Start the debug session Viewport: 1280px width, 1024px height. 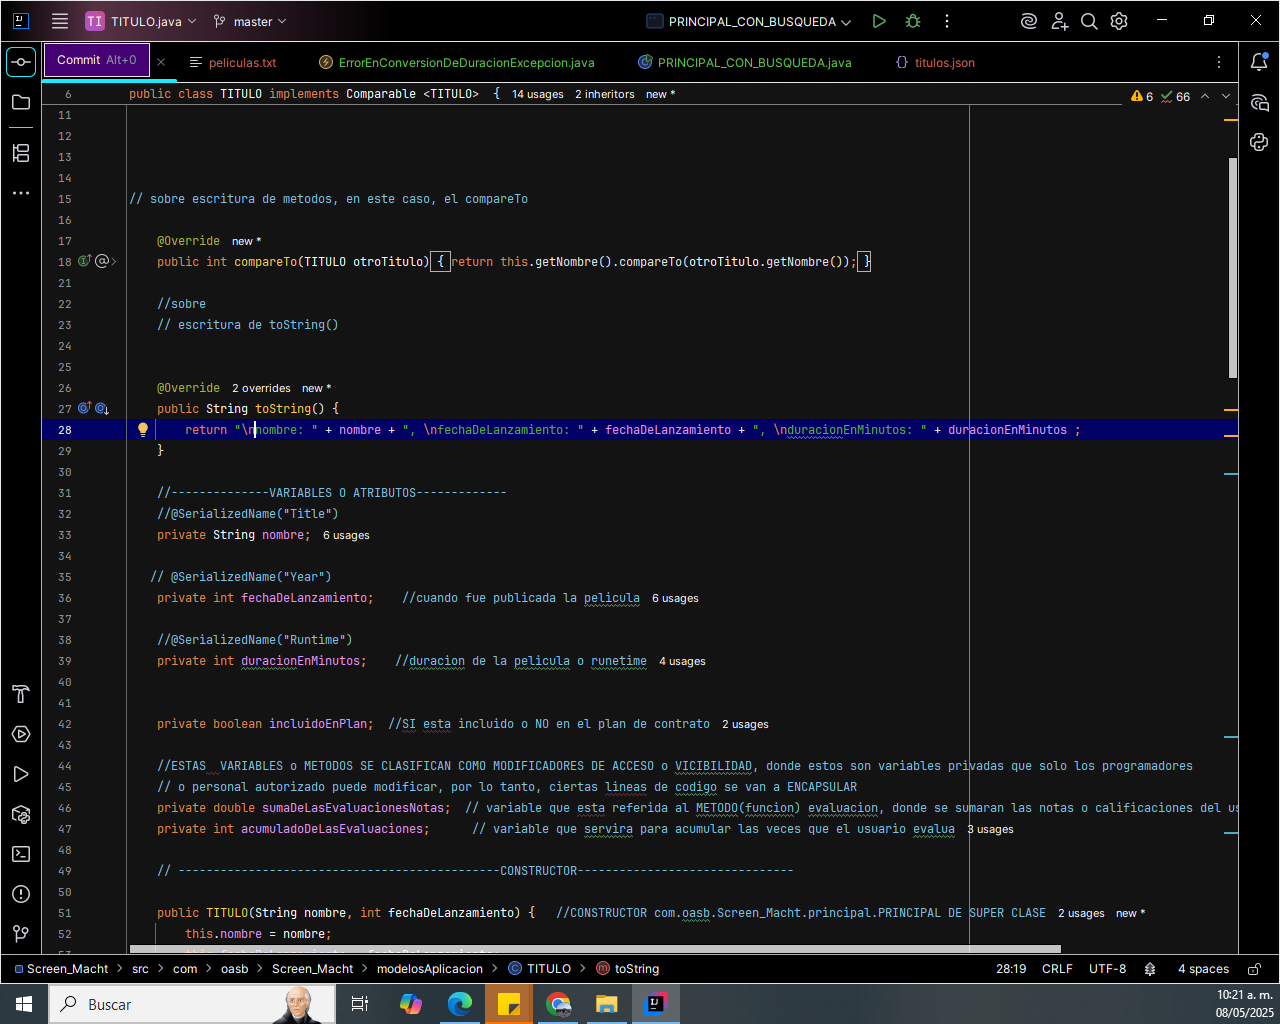[x=913, y=21]
